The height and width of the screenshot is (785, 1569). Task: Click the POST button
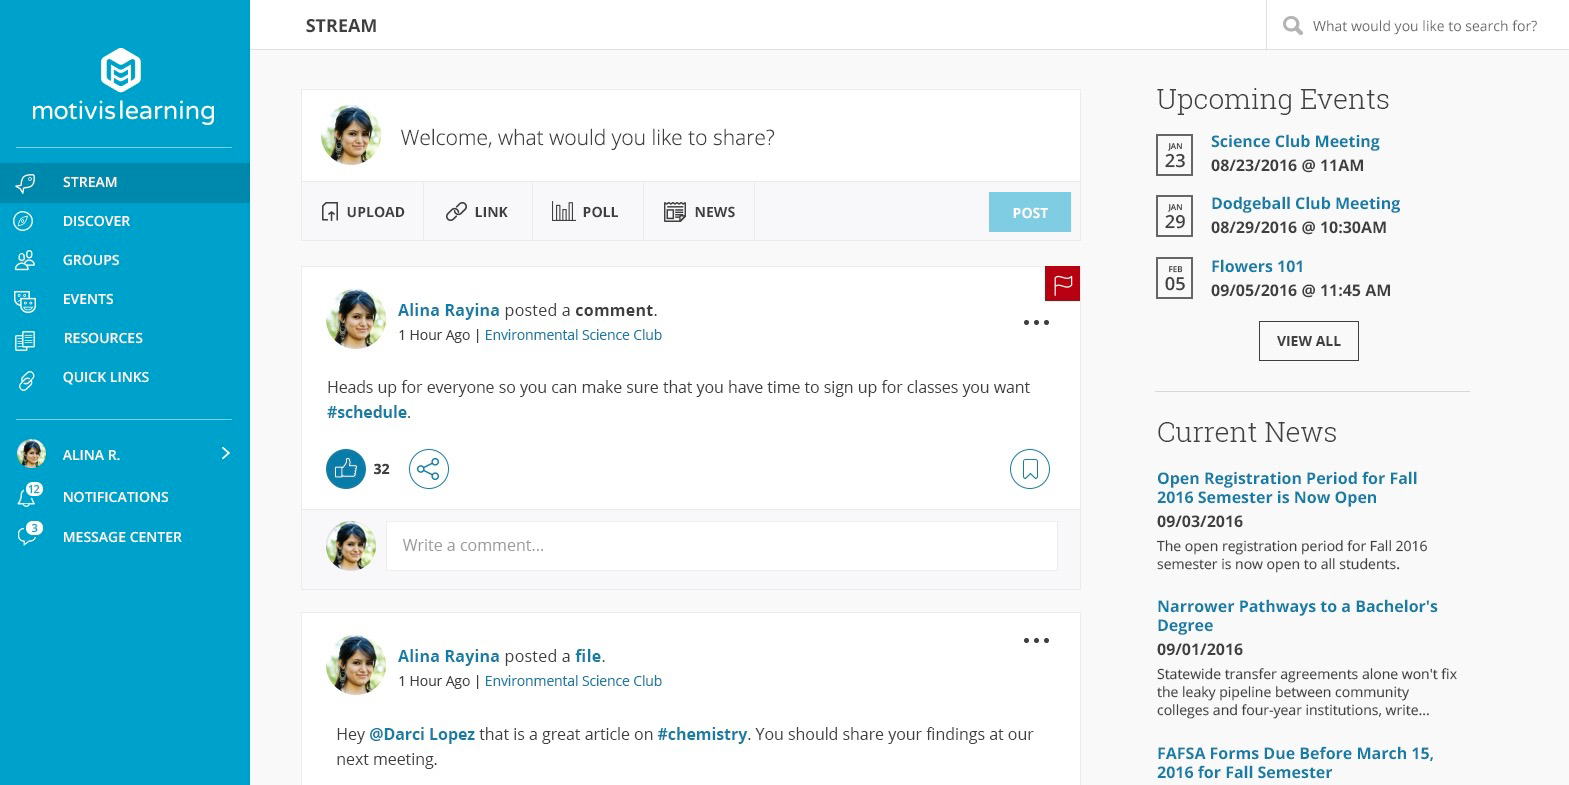(1030, 212)
